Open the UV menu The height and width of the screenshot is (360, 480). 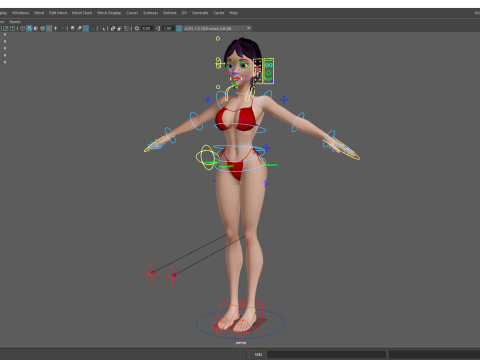184,13
